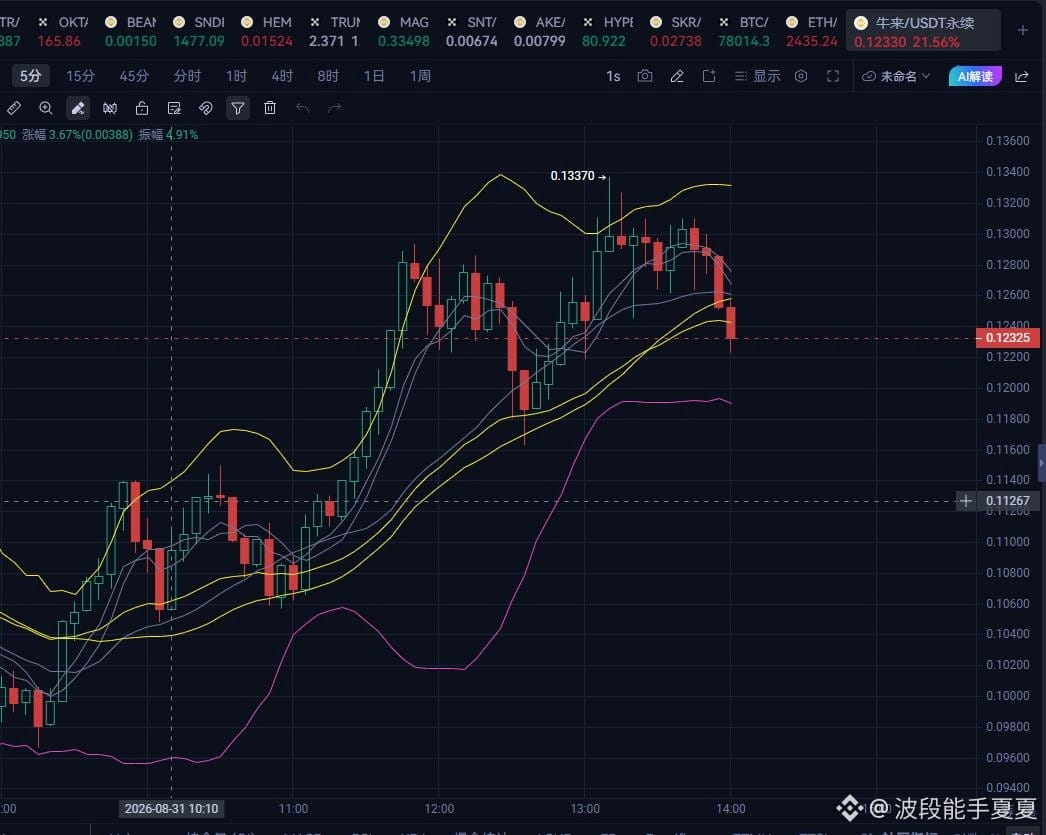
Task: Click the magnet link tool icon
Action: [206, 108]
